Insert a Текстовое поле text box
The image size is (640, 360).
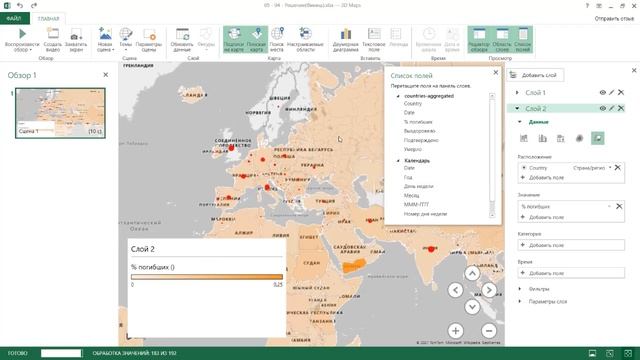pos(374,40)
